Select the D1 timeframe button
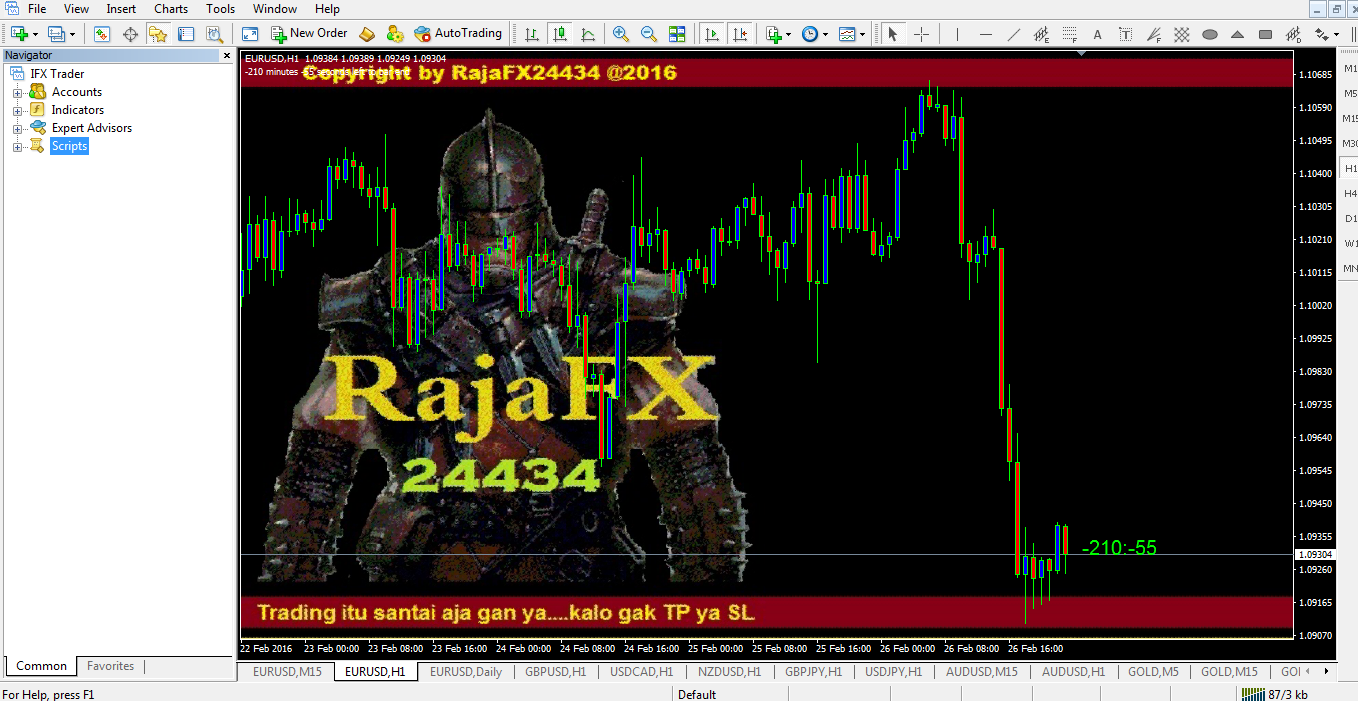1358x701 pixels. point(1350,218)
